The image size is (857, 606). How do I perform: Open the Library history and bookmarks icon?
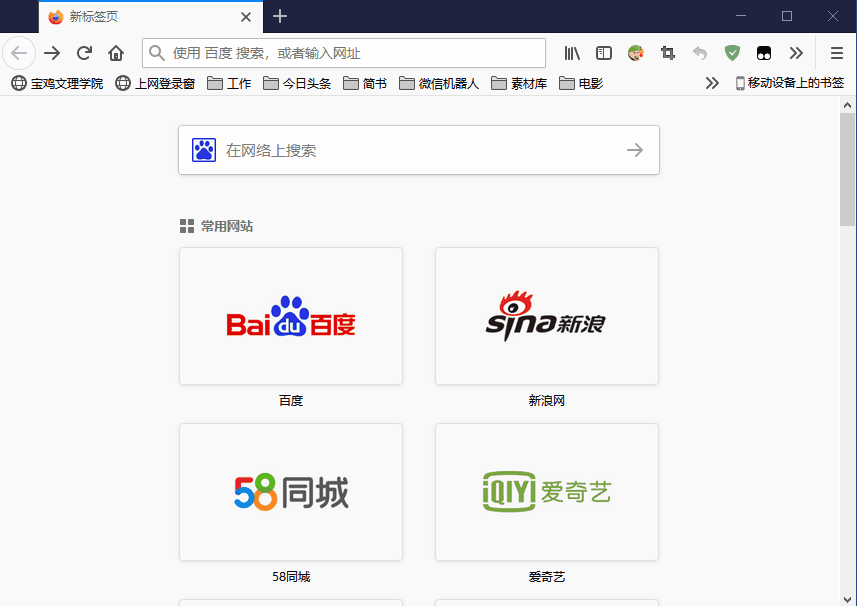coord(572,53)
